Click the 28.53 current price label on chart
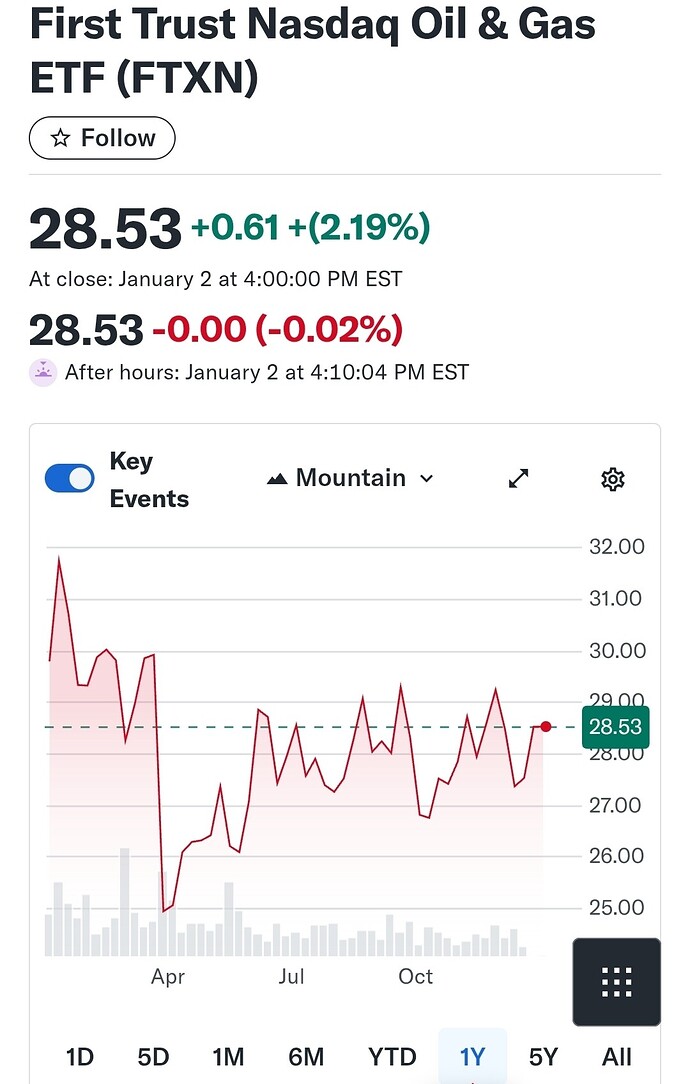The width and height of the screenshot is (690, 1084). coord(615,727)
